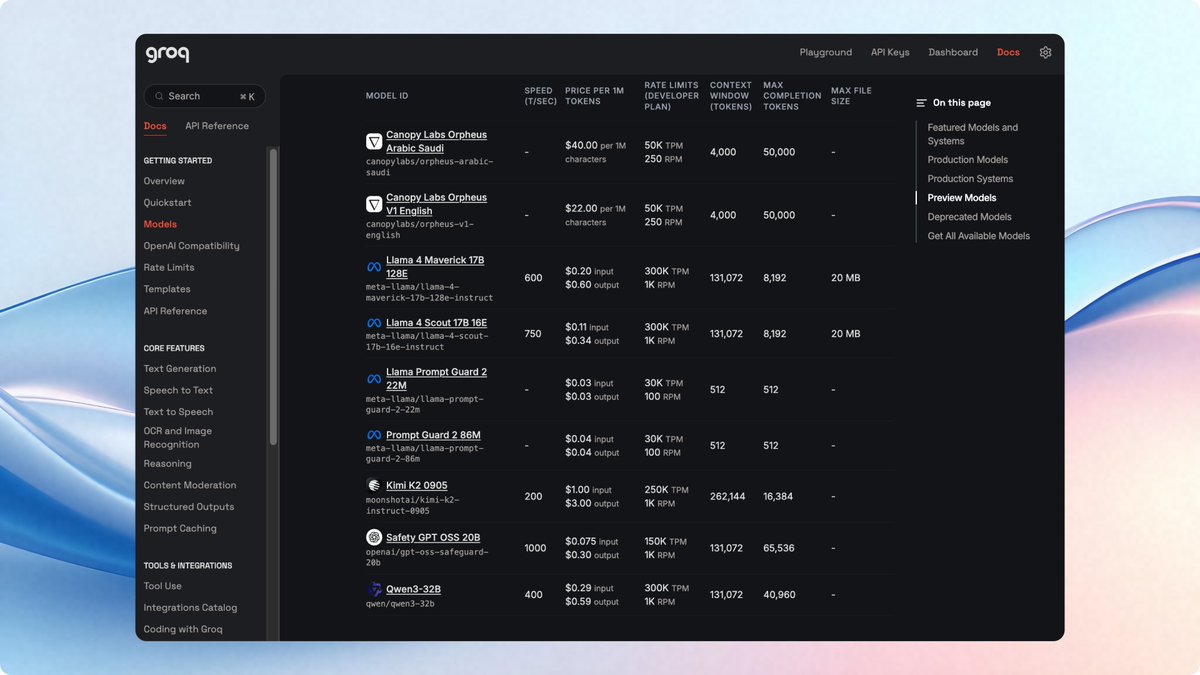The height and width of the screenshot is (675, 1200).
Task: Click the Meta icon beside Llama 4 Maverick
Action: pyautogui.click(x=374, y=267)
